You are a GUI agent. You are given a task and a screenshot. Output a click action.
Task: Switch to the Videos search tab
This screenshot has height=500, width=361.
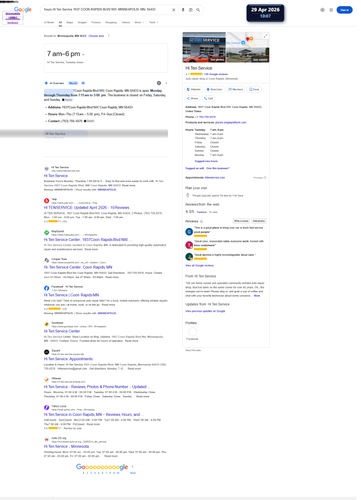pyautogui.click(x=126, y=22)
